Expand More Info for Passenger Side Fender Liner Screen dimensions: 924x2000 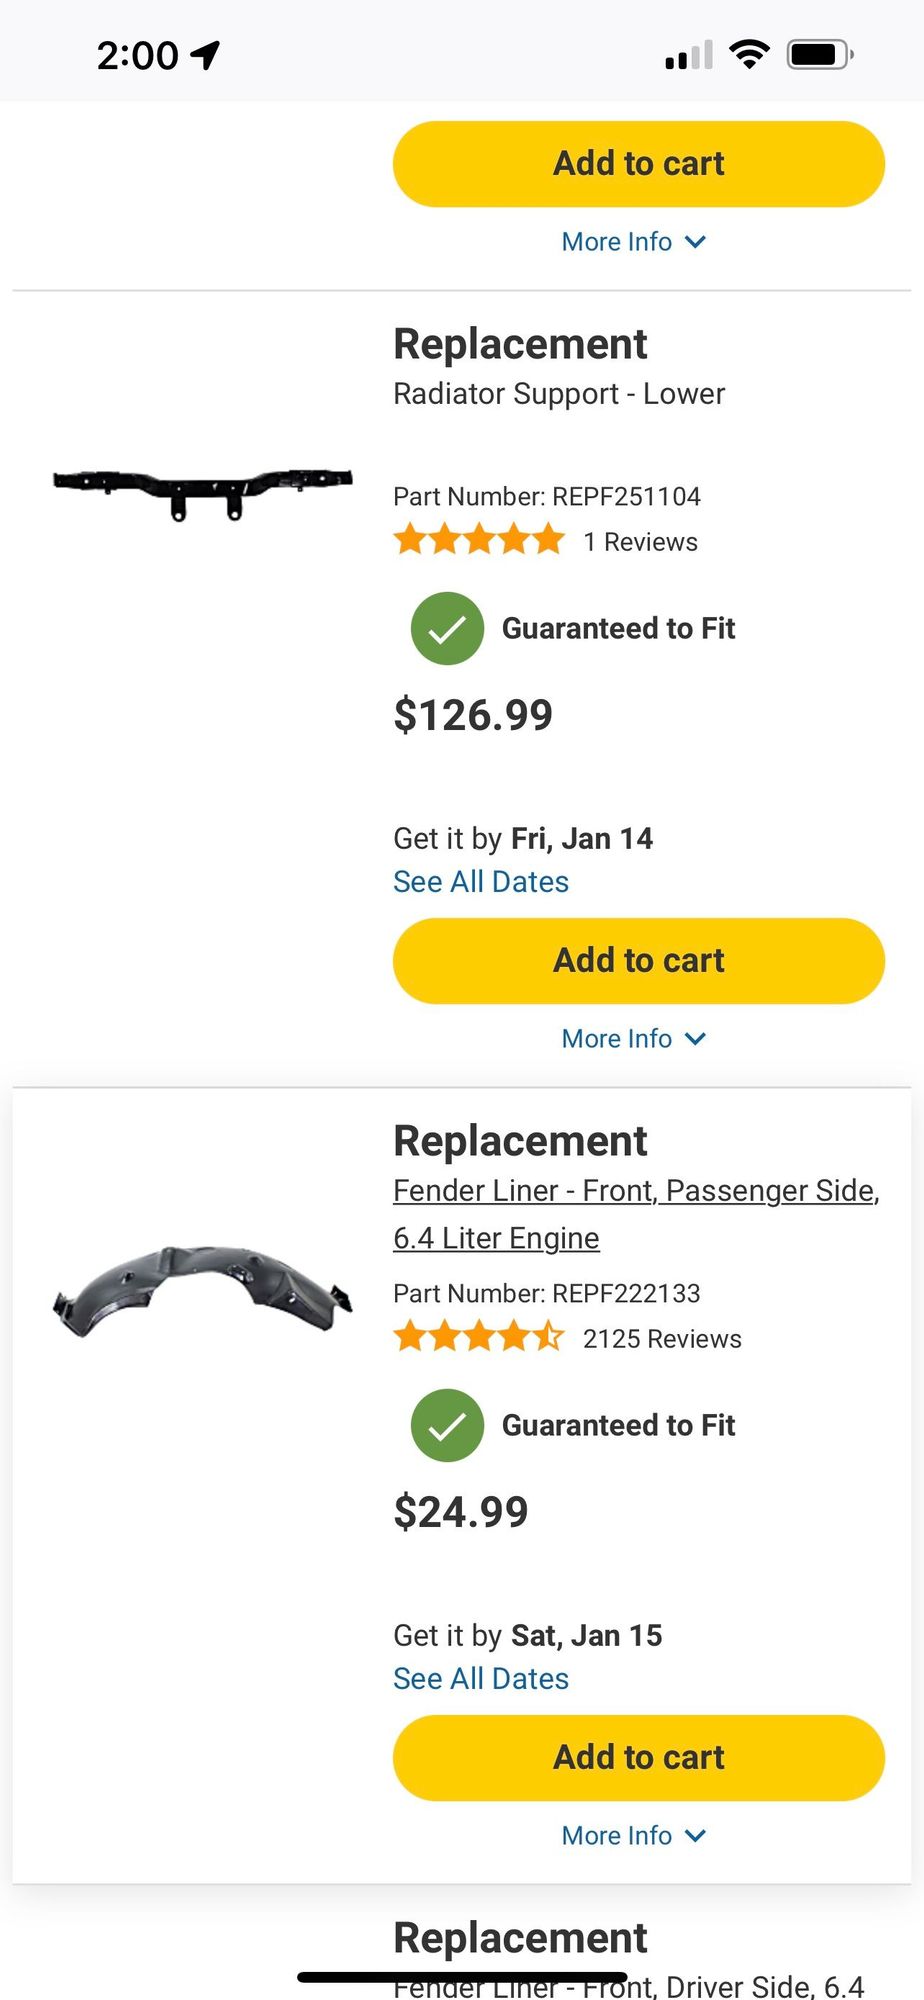[x=634, y=1836]
